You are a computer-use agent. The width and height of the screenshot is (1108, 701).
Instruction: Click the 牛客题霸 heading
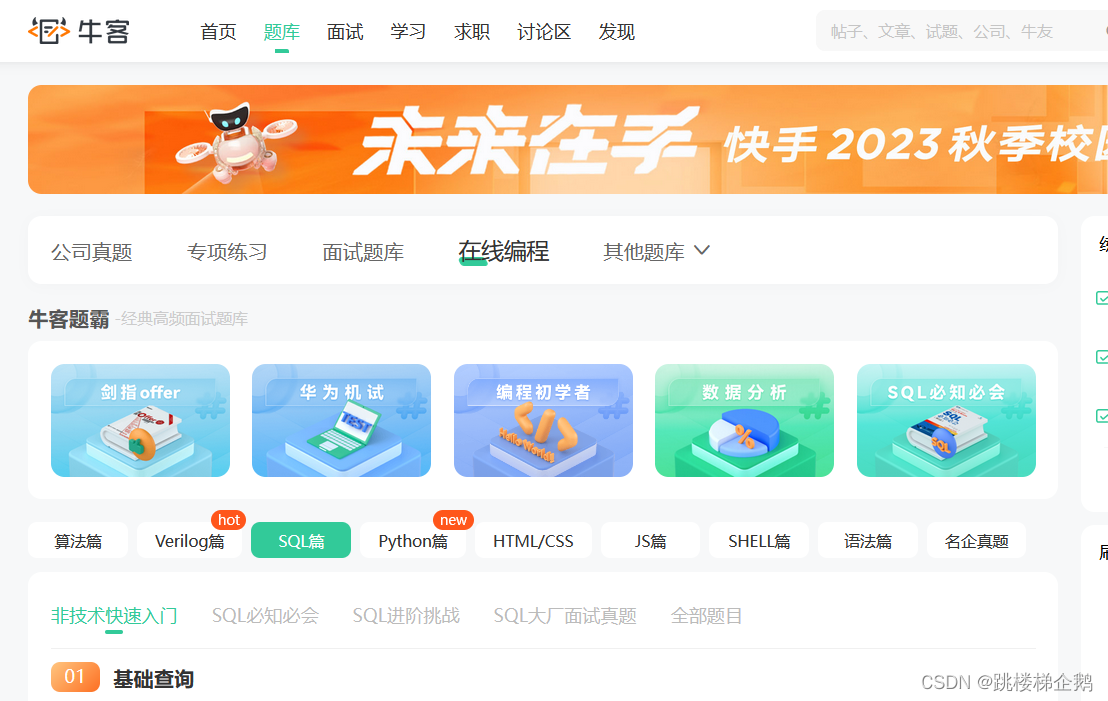point(69,319)
